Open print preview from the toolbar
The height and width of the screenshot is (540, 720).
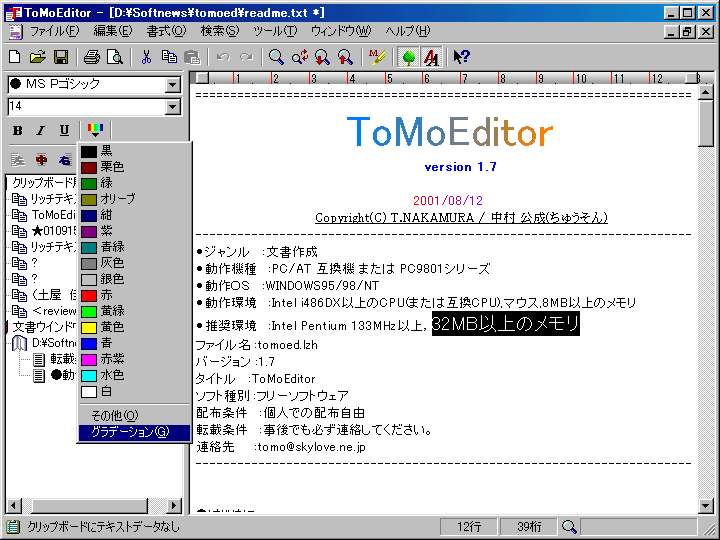coord(115,57)
